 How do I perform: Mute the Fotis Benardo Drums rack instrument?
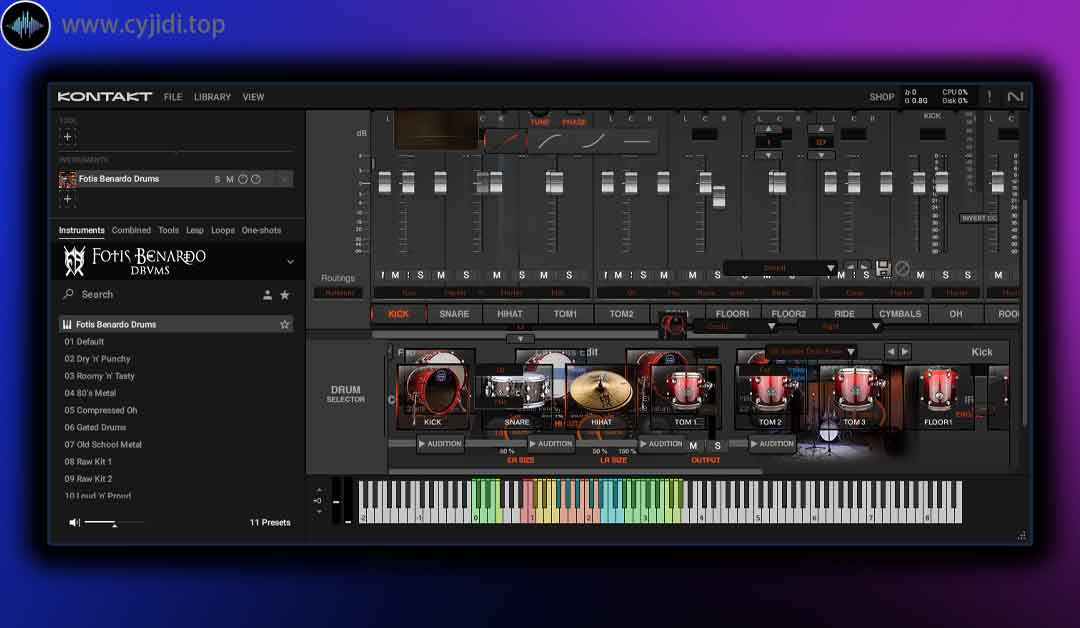pos(230,179)
